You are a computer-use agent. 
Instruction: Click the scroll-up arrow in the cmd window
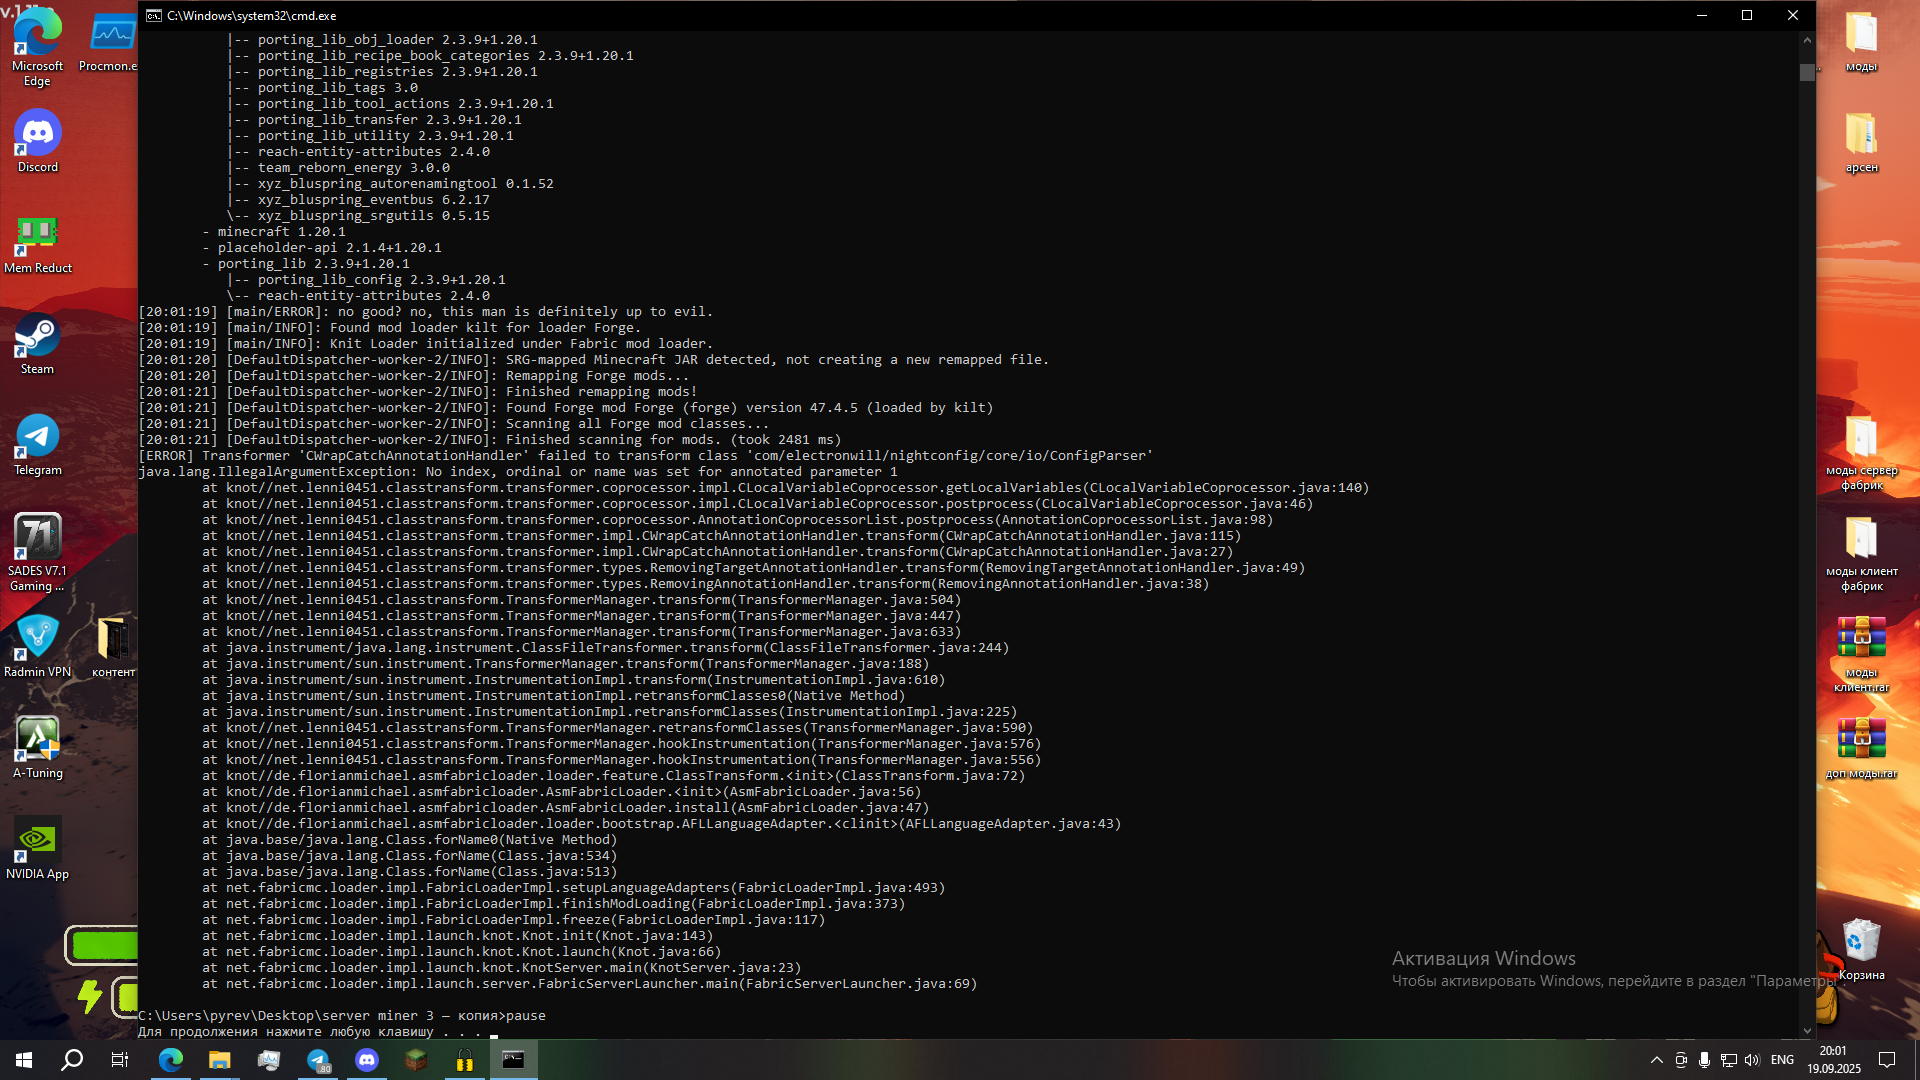(x=1807, y=39)
